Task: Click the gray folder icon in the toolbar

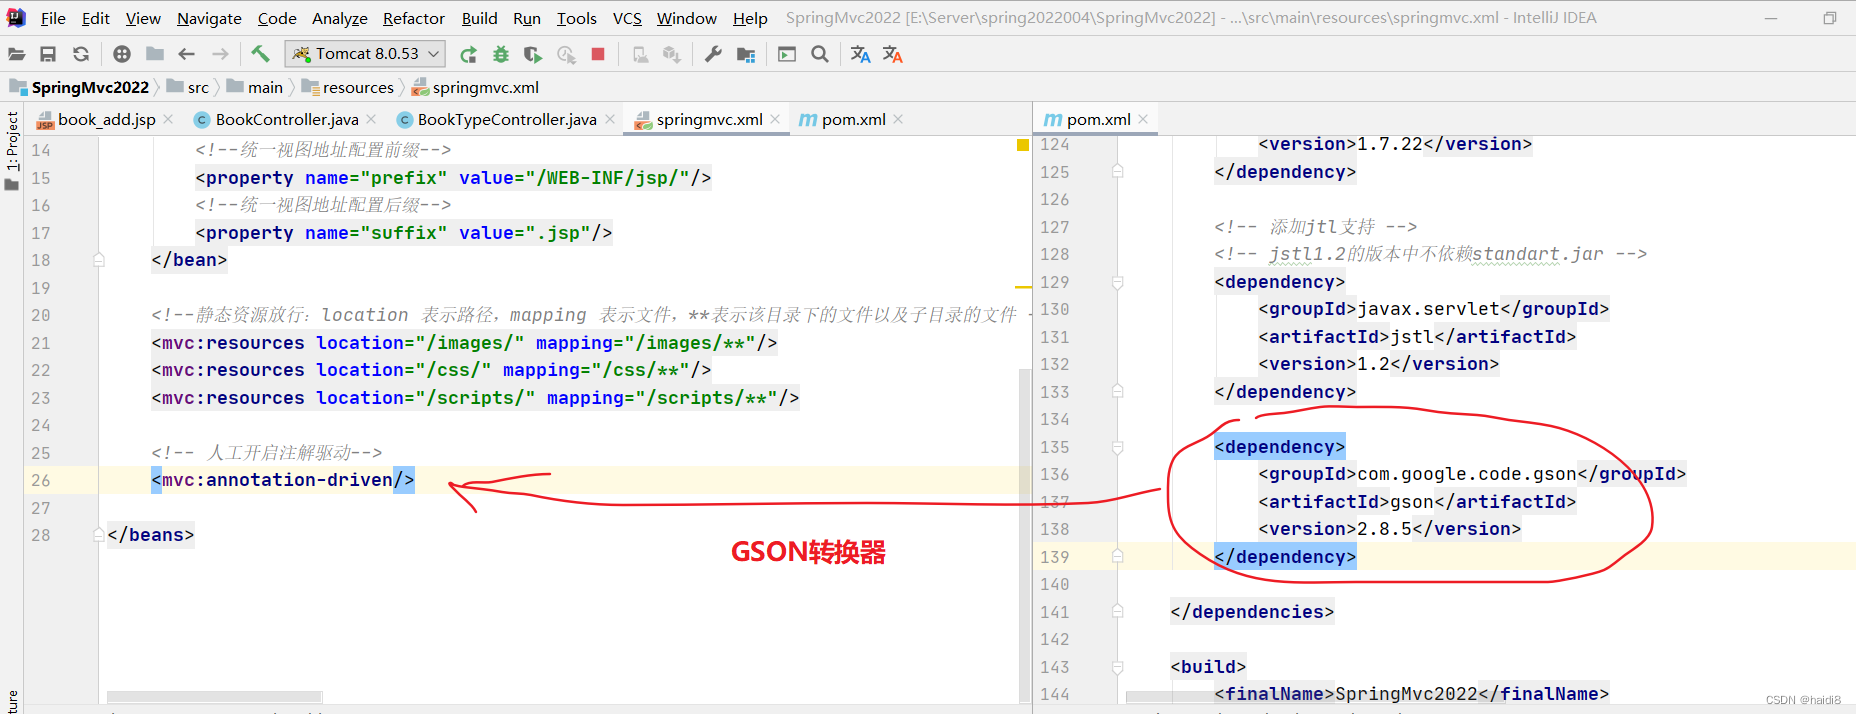Action: click(155, 54)
